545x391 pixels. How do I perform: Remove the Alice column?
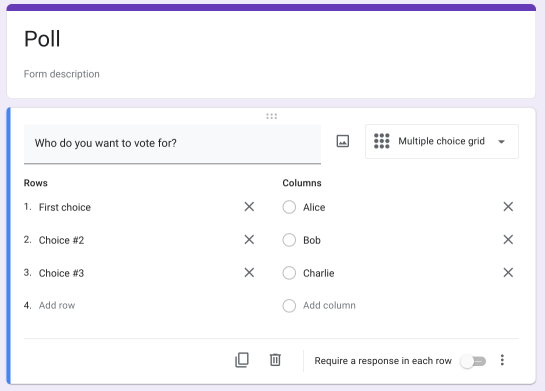(508, 207)
